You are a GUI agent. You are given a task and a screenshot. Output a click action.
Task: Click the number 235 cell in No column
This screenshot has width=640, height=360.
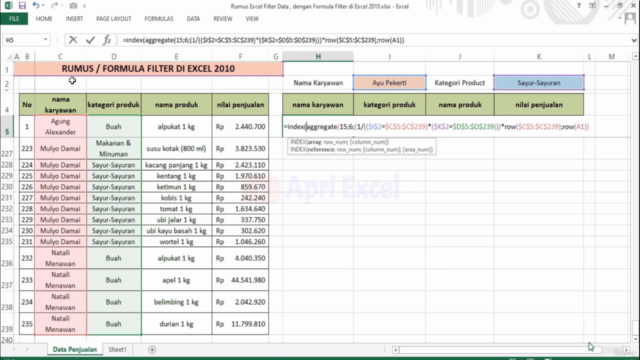[27, 324]
